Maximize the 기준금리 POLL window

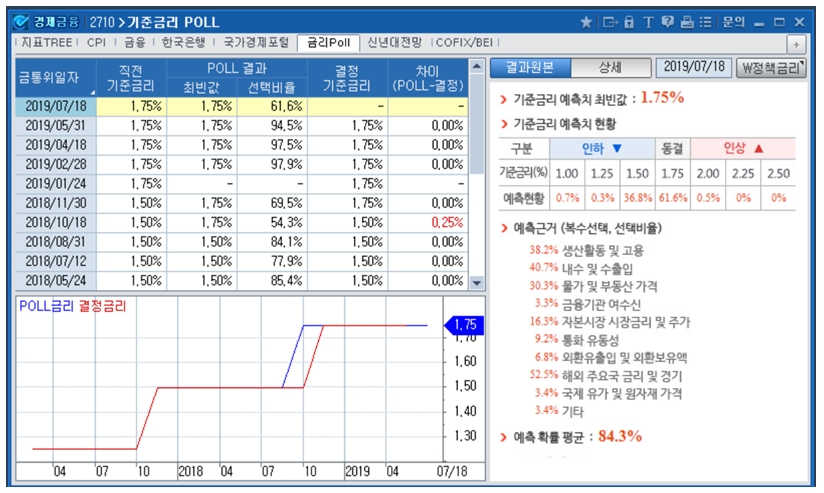click(x=779, y=22)
